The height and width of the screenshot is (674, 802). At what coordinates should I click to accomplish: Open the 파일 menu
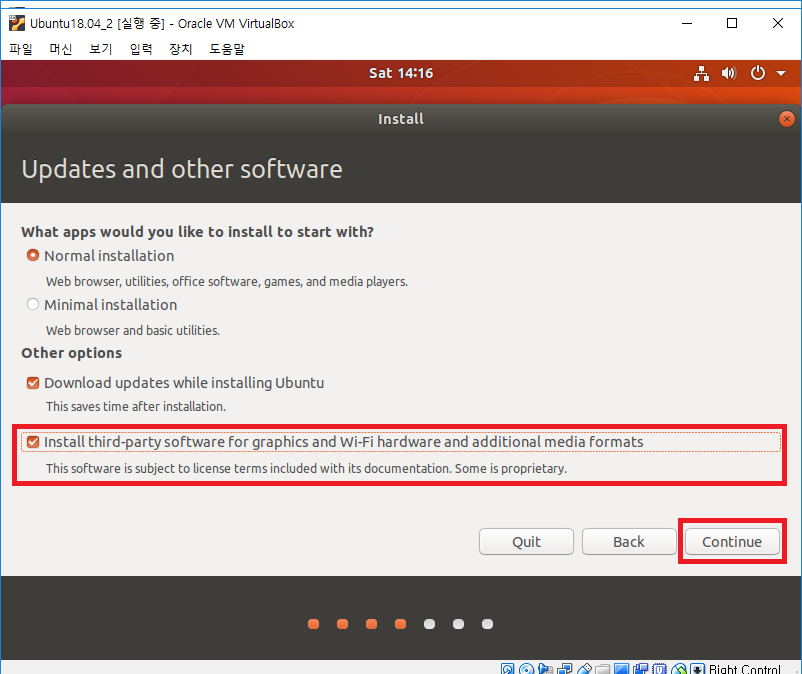tap(21, 49)
